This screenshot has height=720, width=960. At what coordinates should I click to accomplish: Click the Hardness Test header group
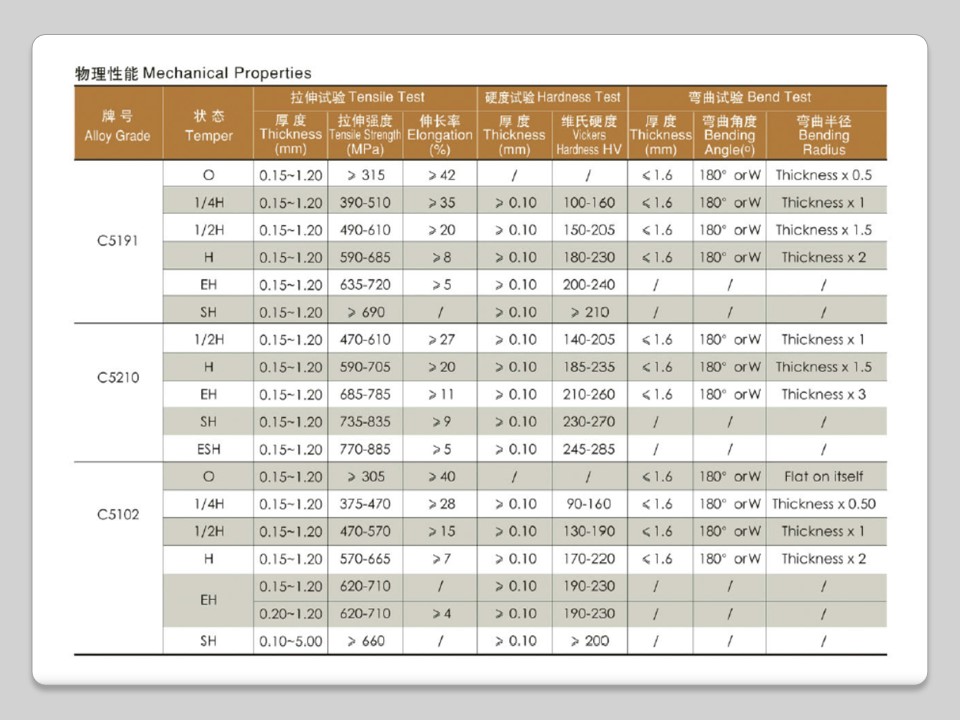(552, 97)
